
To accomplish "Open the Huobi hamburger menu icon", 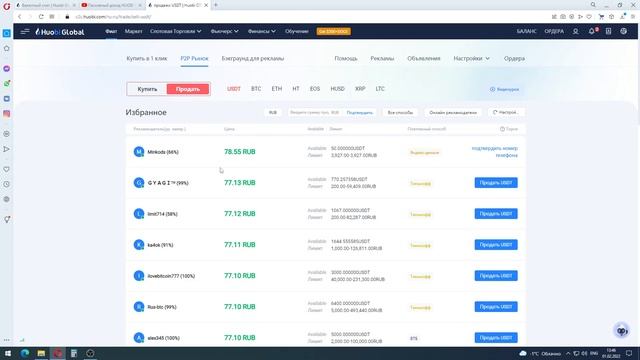I will coord(25,31).
